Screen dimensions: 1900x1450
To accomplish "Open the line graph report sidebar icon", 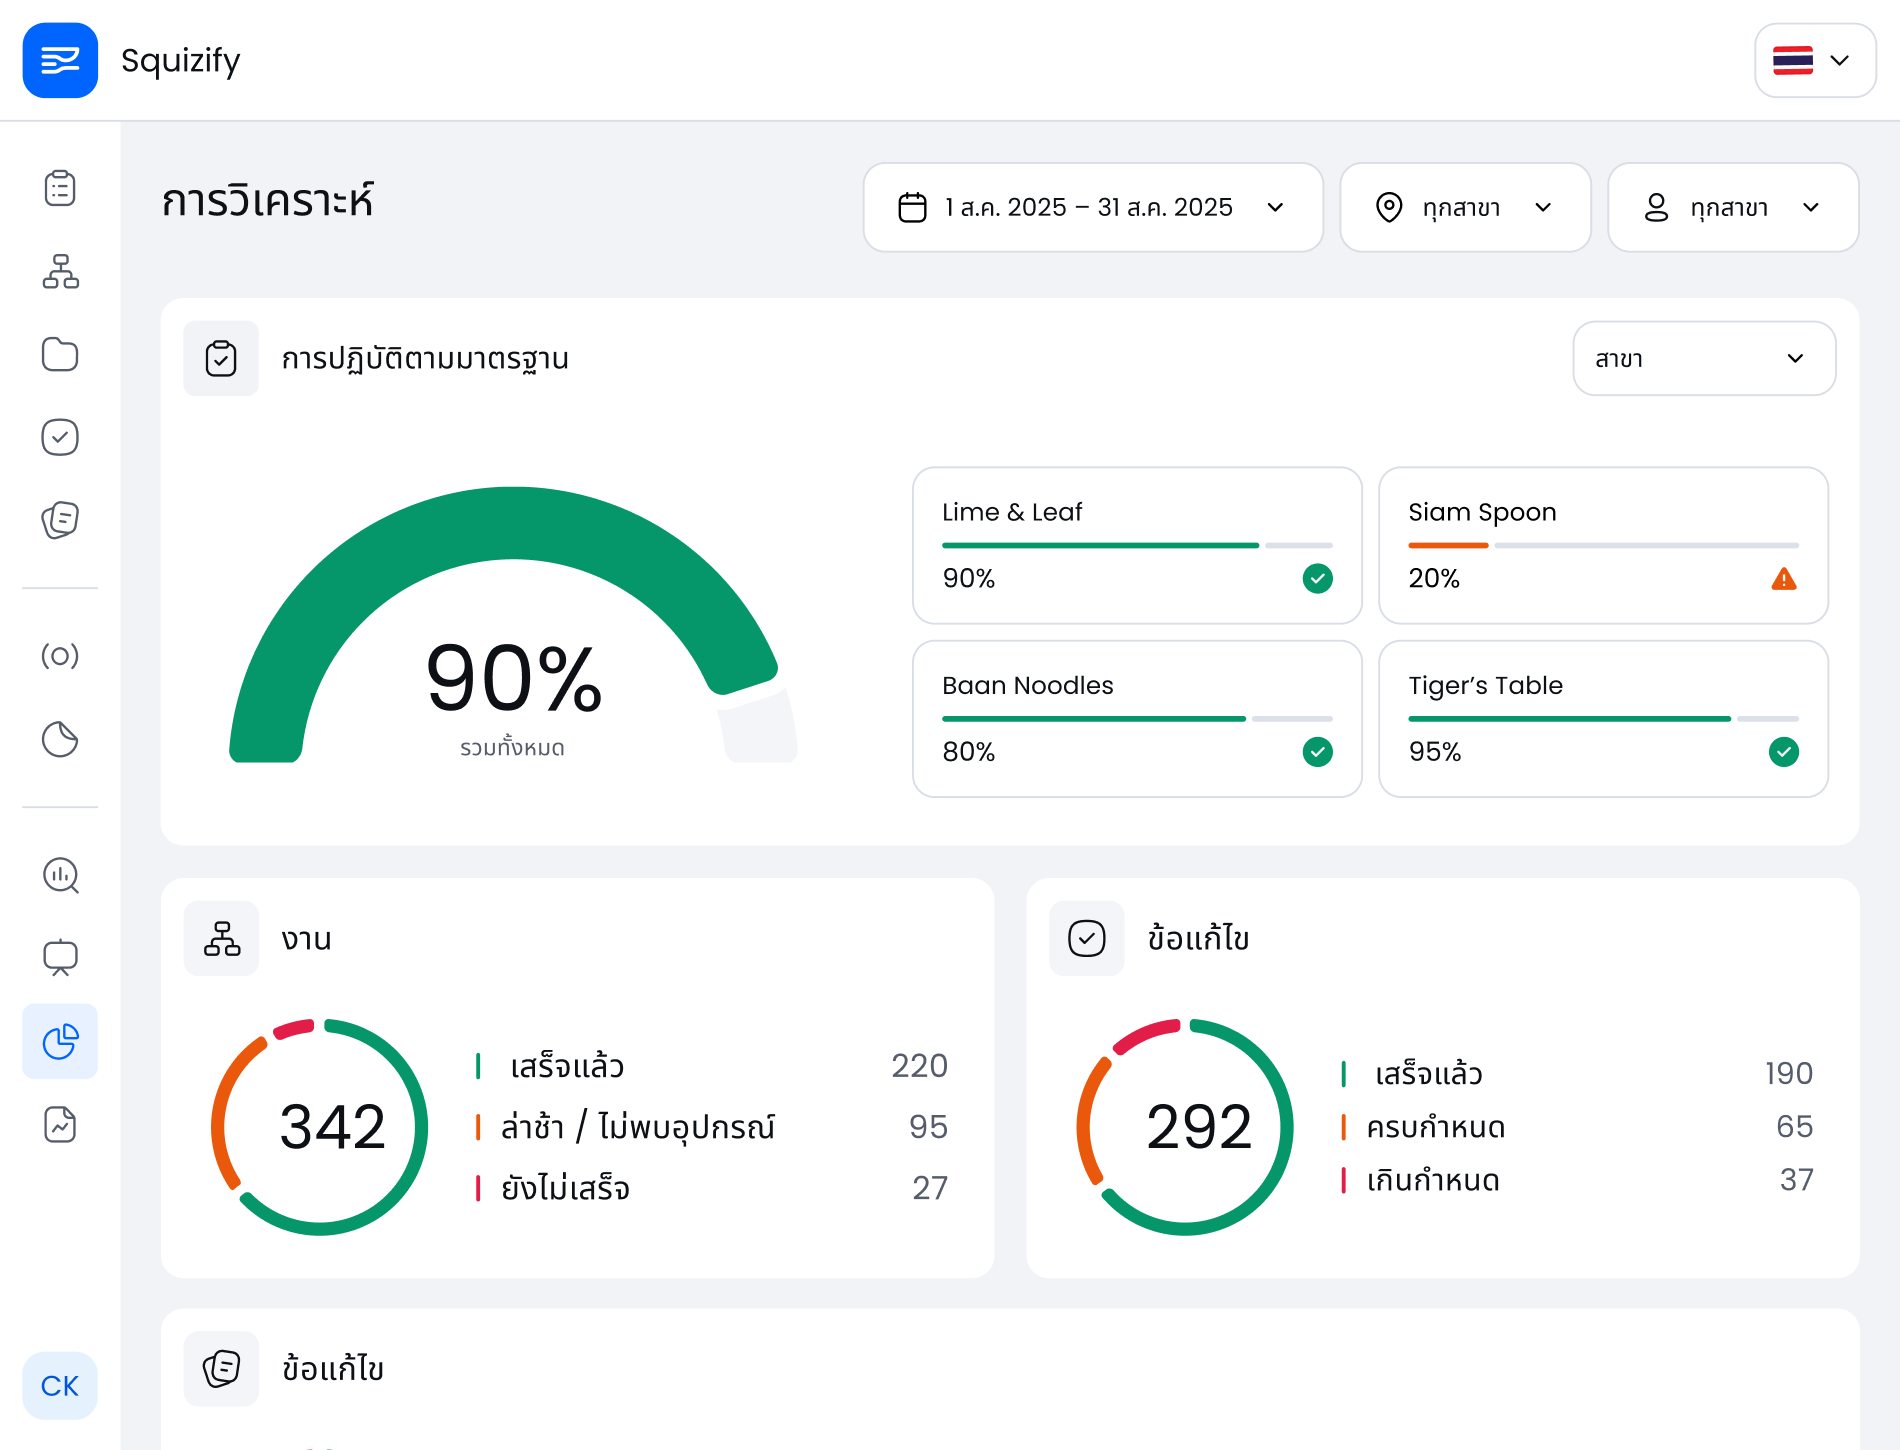I will coord(60,1125).
